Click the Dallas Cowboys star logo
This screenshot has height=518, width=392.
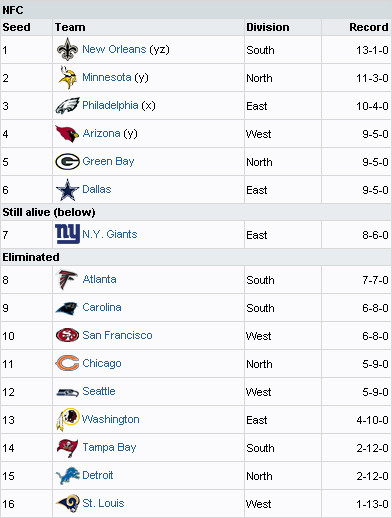tap(67, 190)
